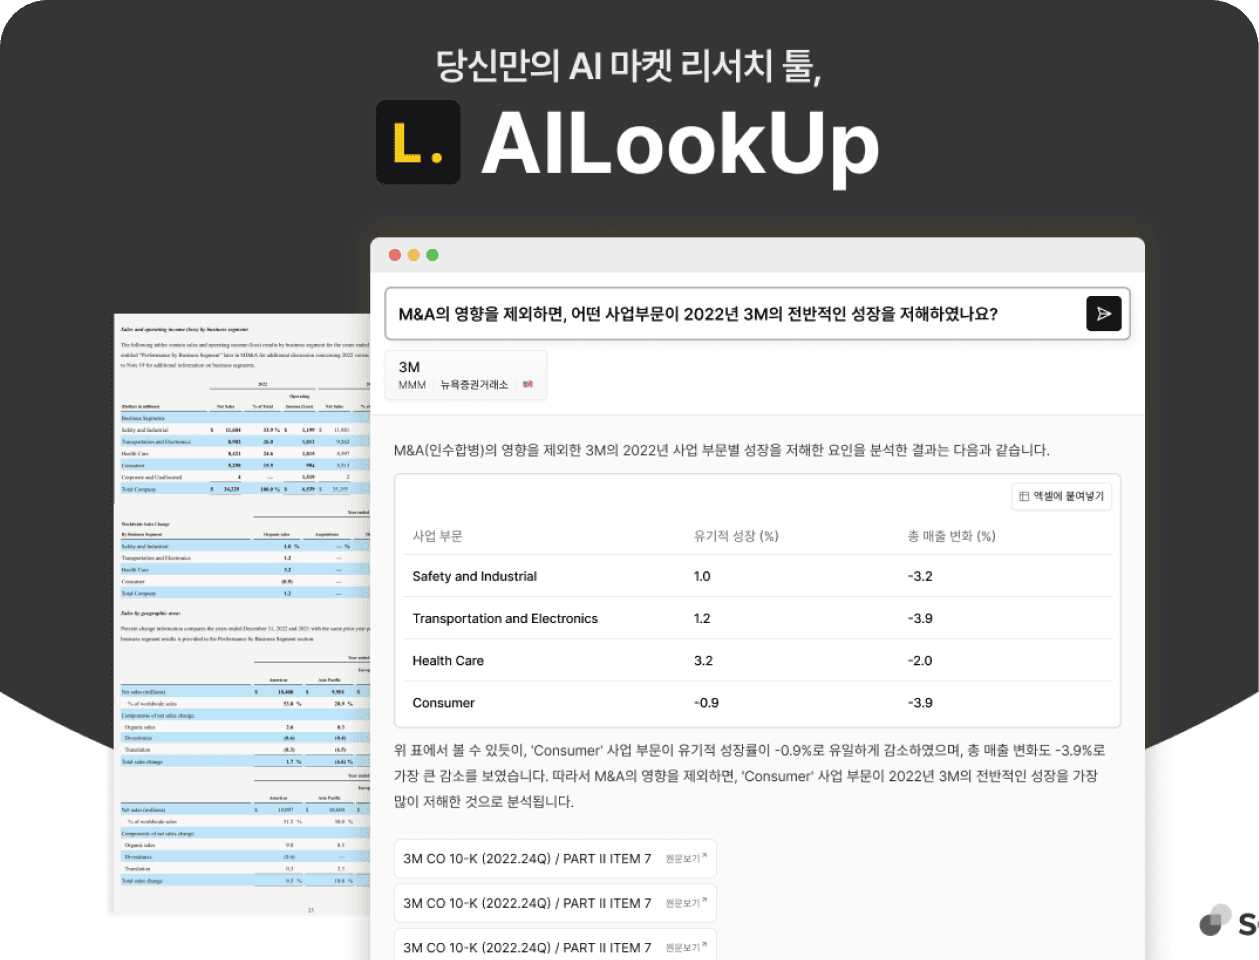Select the Health Care row label

448,661
